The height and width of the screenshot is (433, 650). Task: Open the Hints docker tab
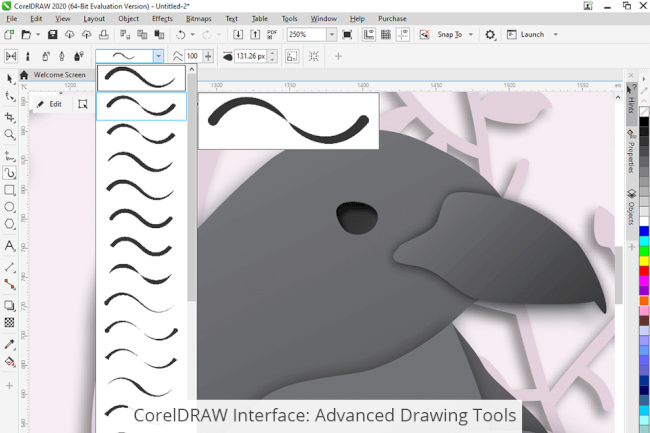tap(631, 99)
